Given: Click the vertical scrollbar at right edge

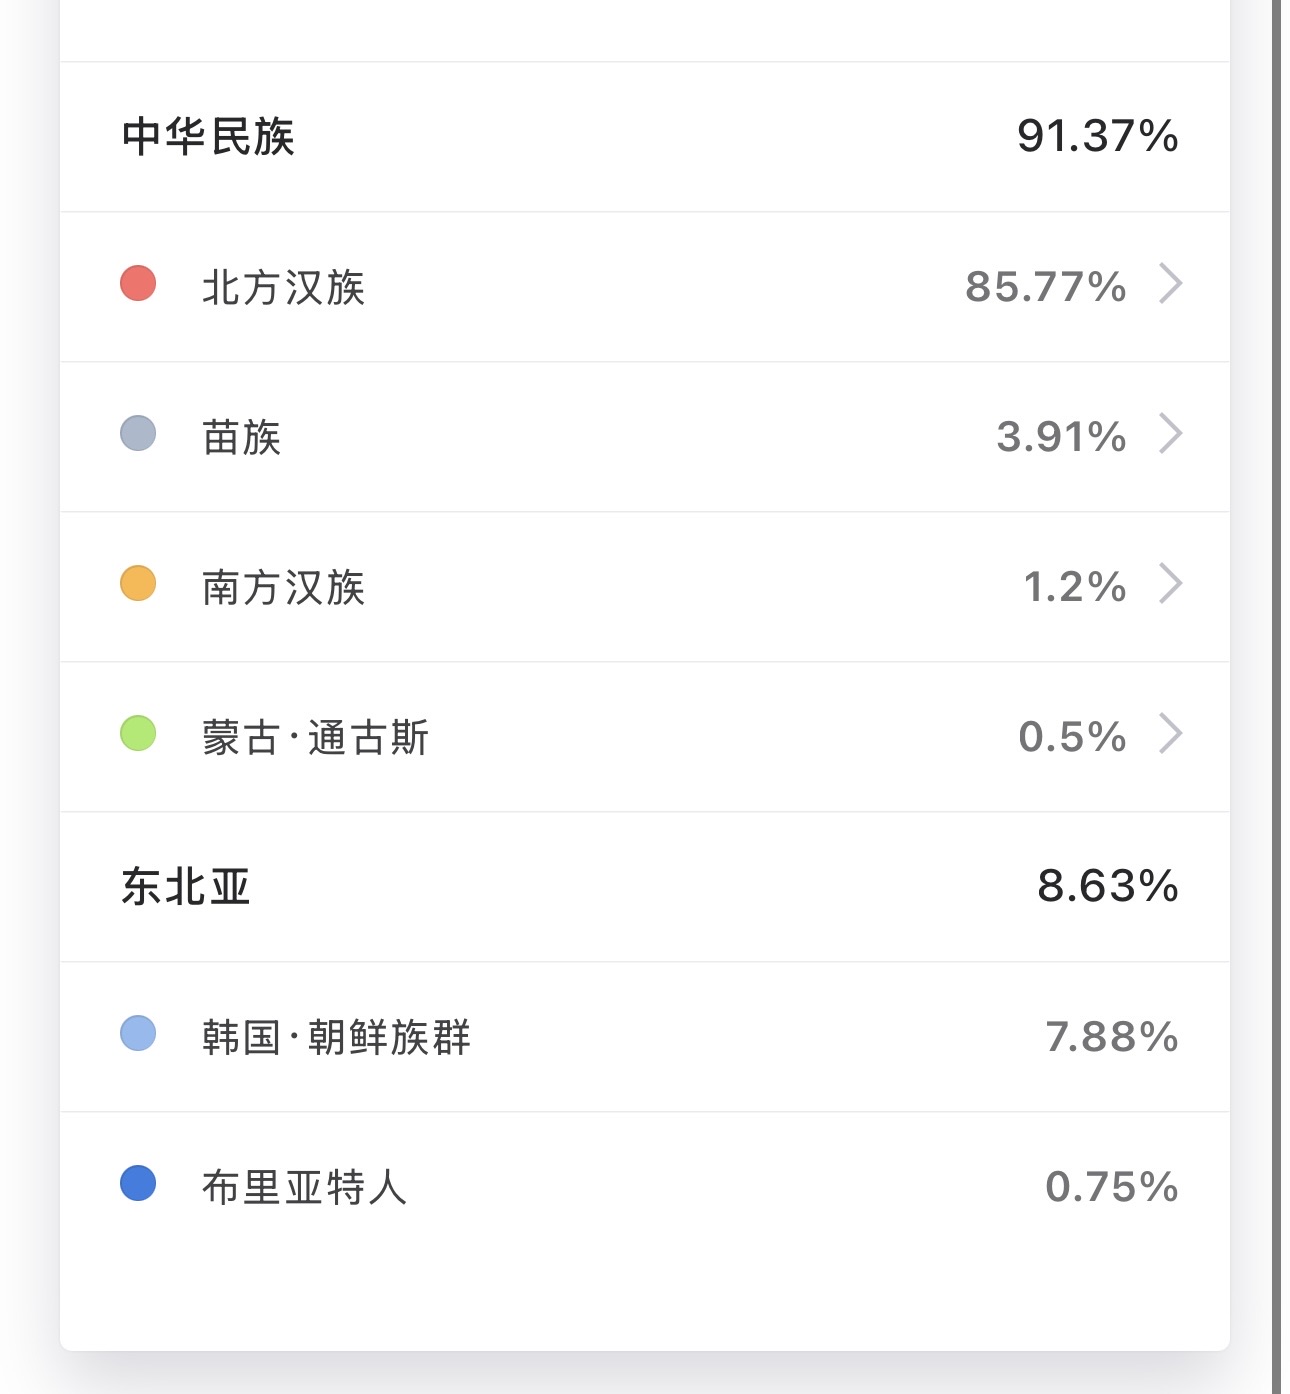Looking at the screenshot, I should 1277,697.
